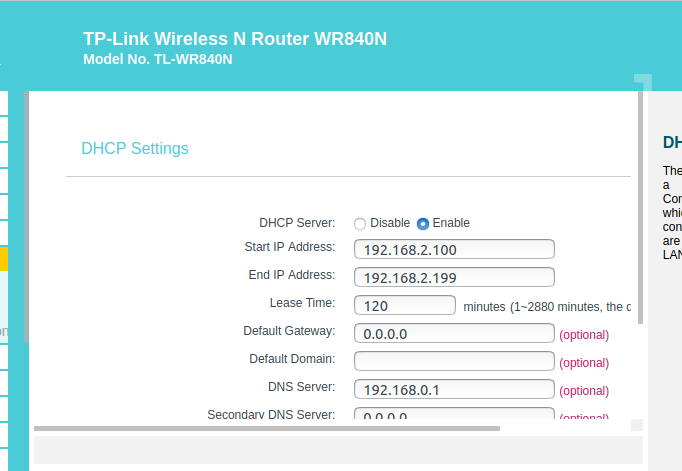Click the Start IP Address input field
This screenshot has width=682, height=471.
454,249
